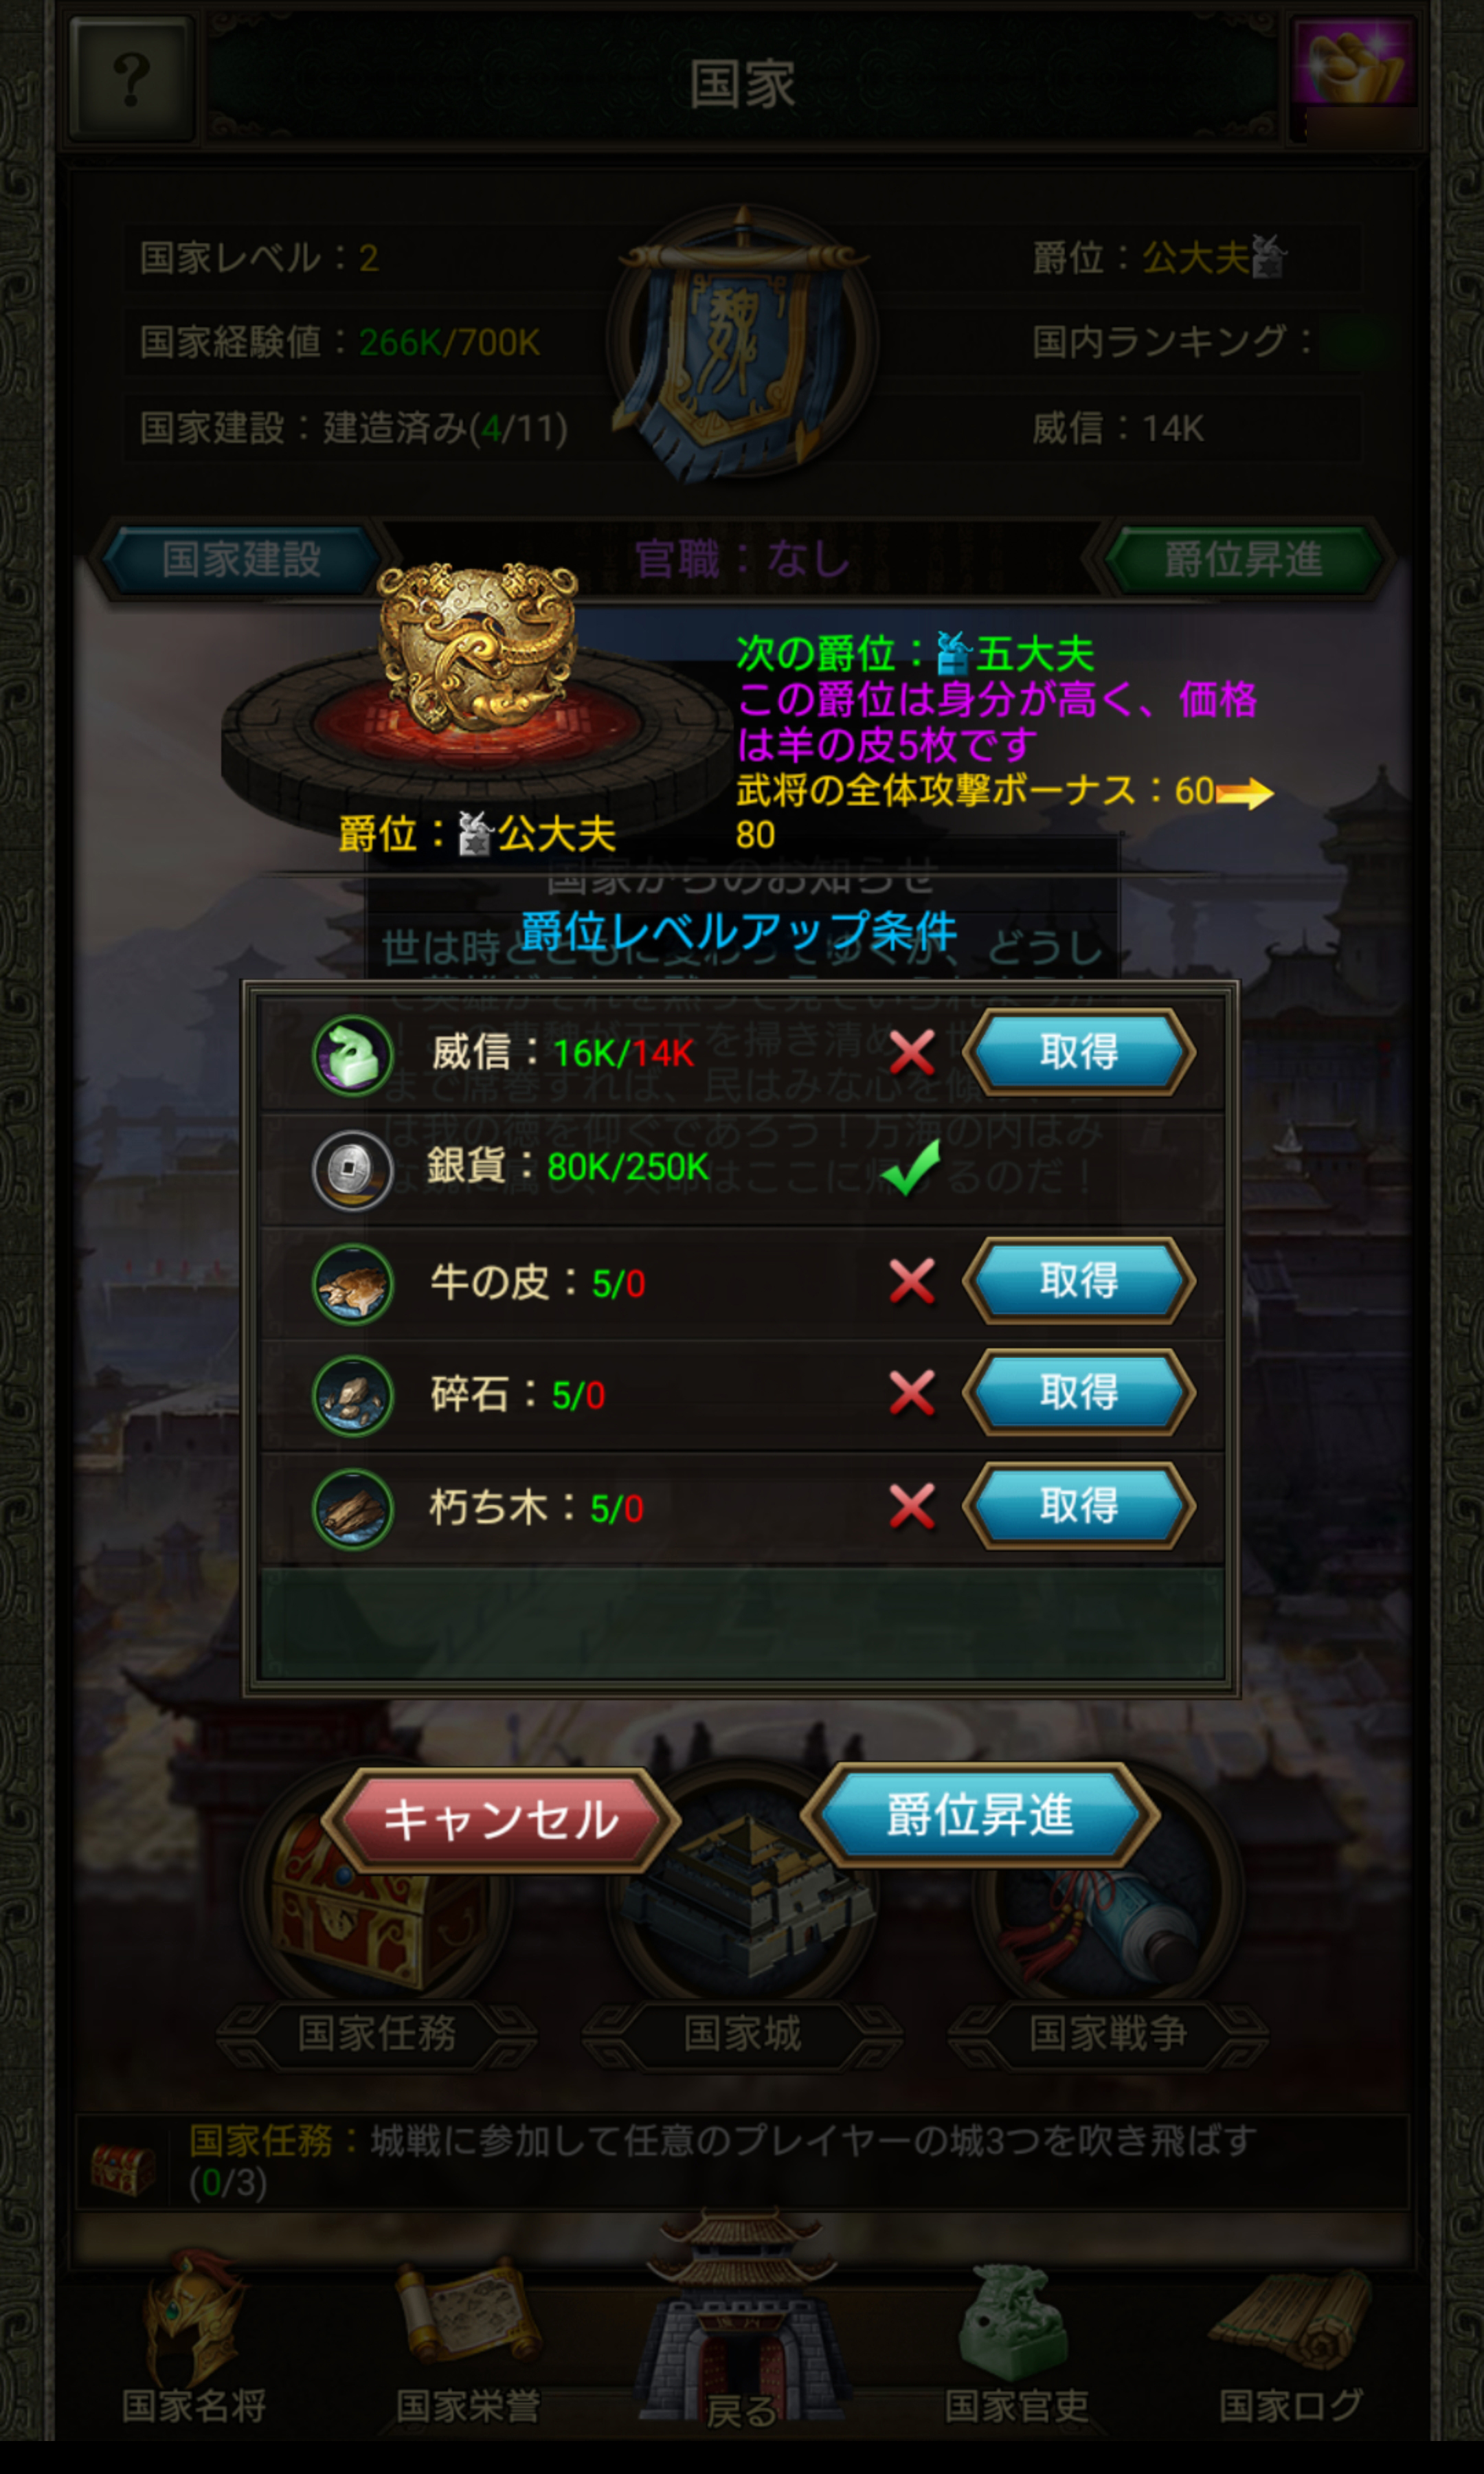Open the gold ingot shop icon

click(1353, 70)
